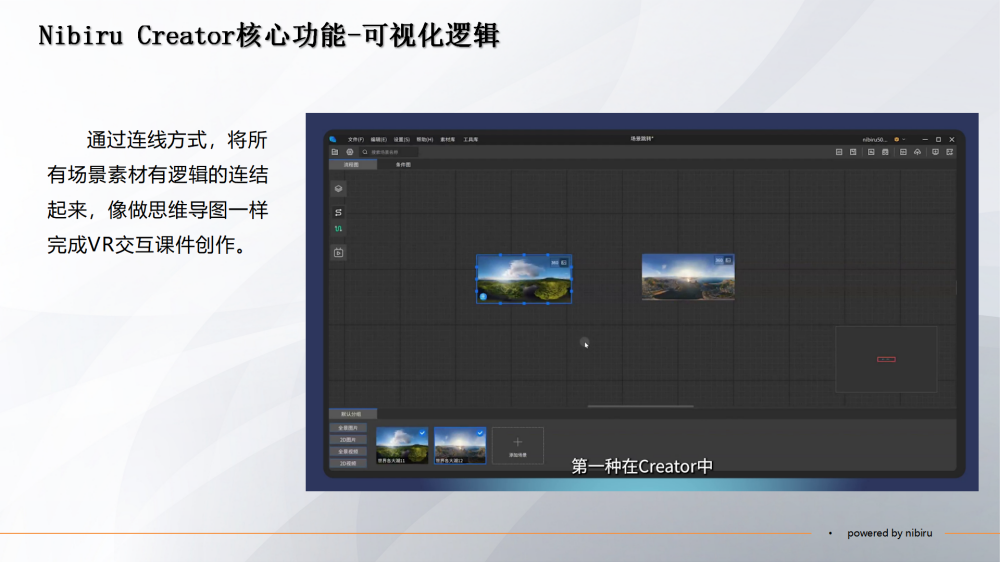The height and width of the screenshot is (562, 1000).
Task: Click the last icon in right toolbar
Action: [950, 152]
